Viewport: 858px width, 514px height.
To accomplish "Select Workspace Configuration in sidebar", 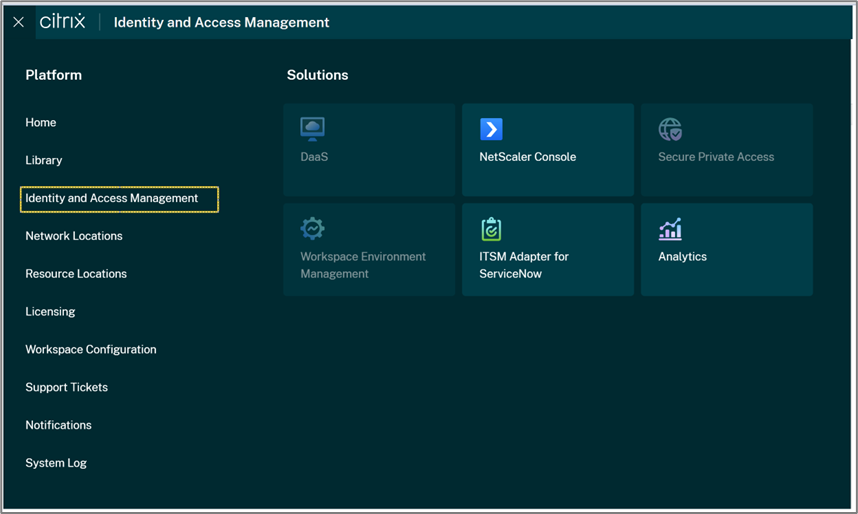I will coord(91,350).
